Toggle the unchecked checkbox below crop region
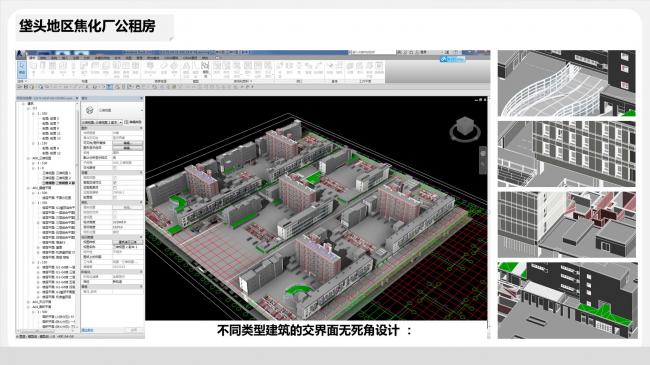650x365 pixels. (x=115, y=187)
